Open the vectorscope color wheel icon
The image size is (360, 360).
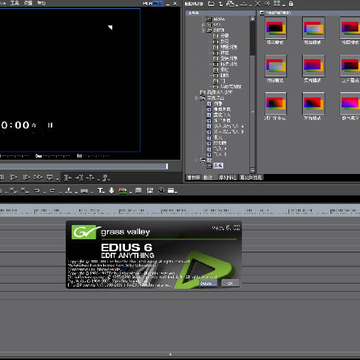(x=162, y=191)
